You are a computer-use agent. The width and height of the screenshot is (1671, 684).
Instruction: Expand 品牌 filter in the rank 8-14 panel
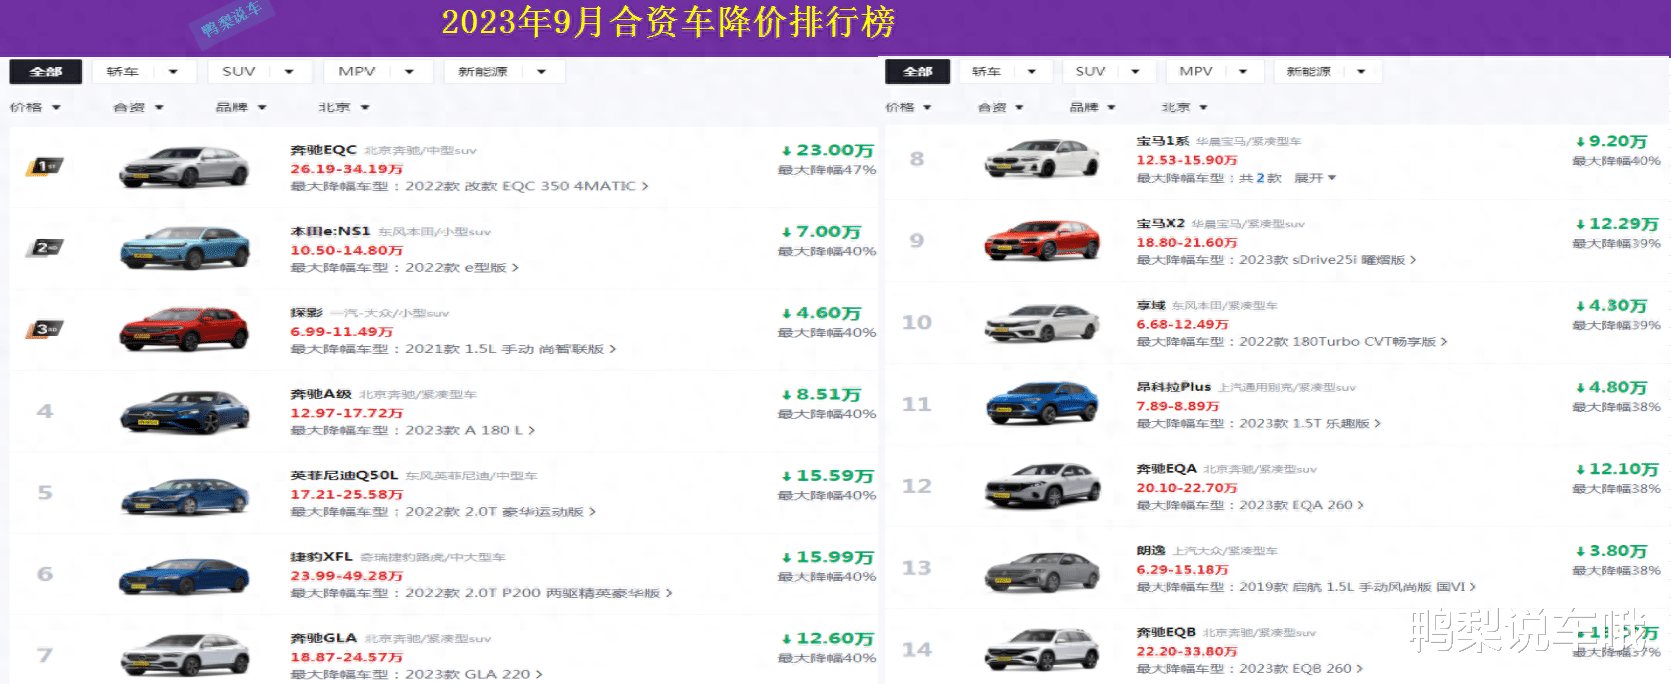click(x=1092, y=107)
